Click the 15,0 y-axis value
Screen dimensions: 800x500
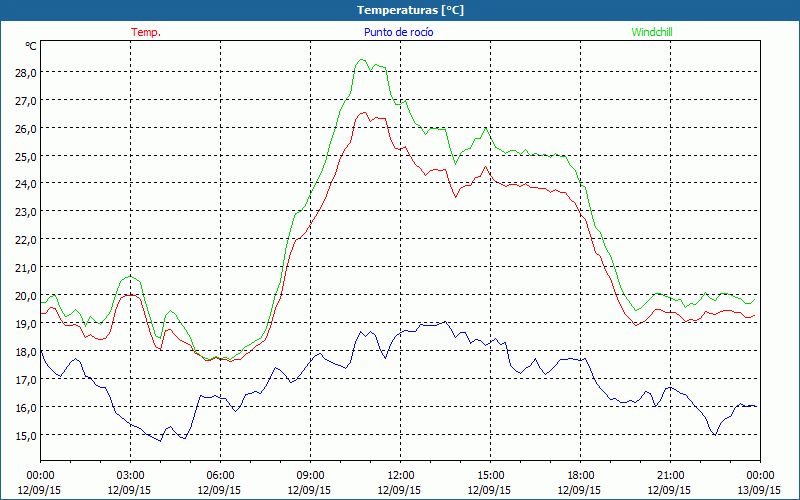[x=26, y=436]
